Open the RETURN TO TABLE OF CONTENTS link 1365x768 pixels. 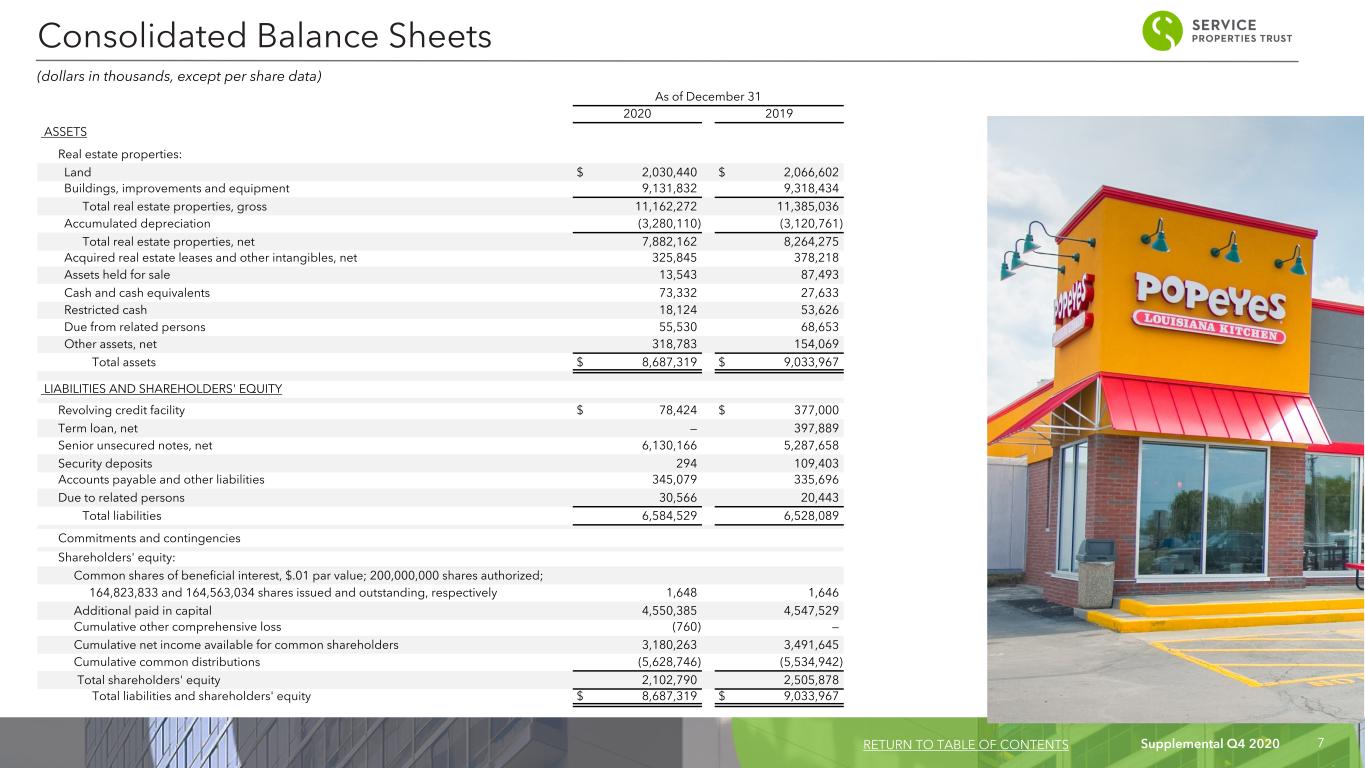964,745
